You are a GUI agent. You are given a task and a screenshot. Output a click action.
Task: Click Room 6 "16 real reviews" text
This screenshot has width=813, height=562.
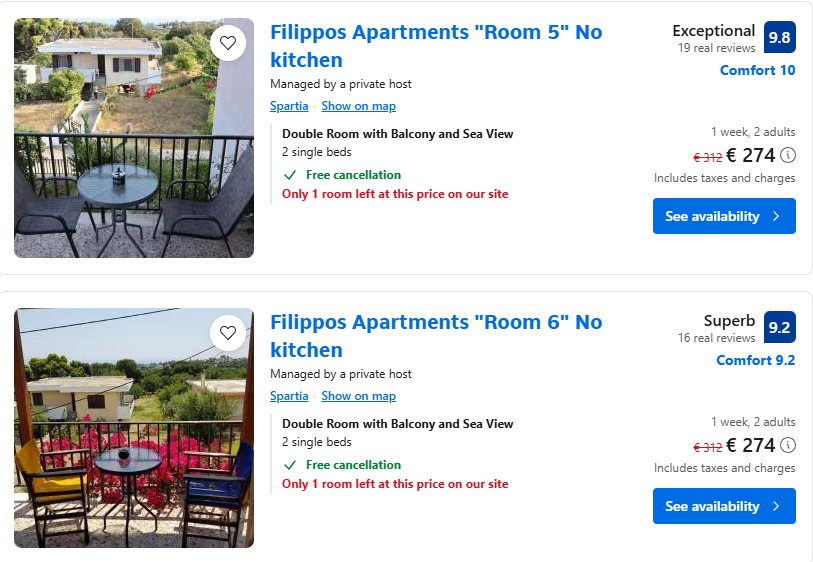716,338
